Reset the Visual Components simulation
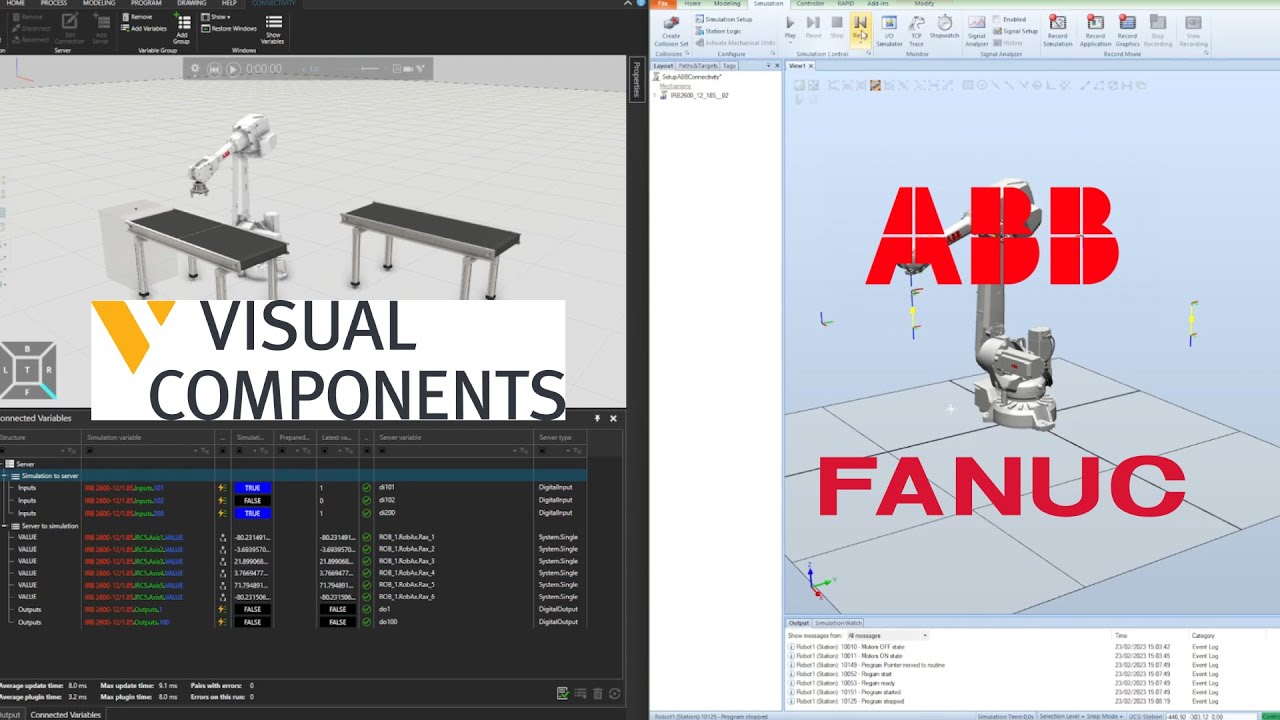This screenshot has width=1280, height=720. [214, 69]
